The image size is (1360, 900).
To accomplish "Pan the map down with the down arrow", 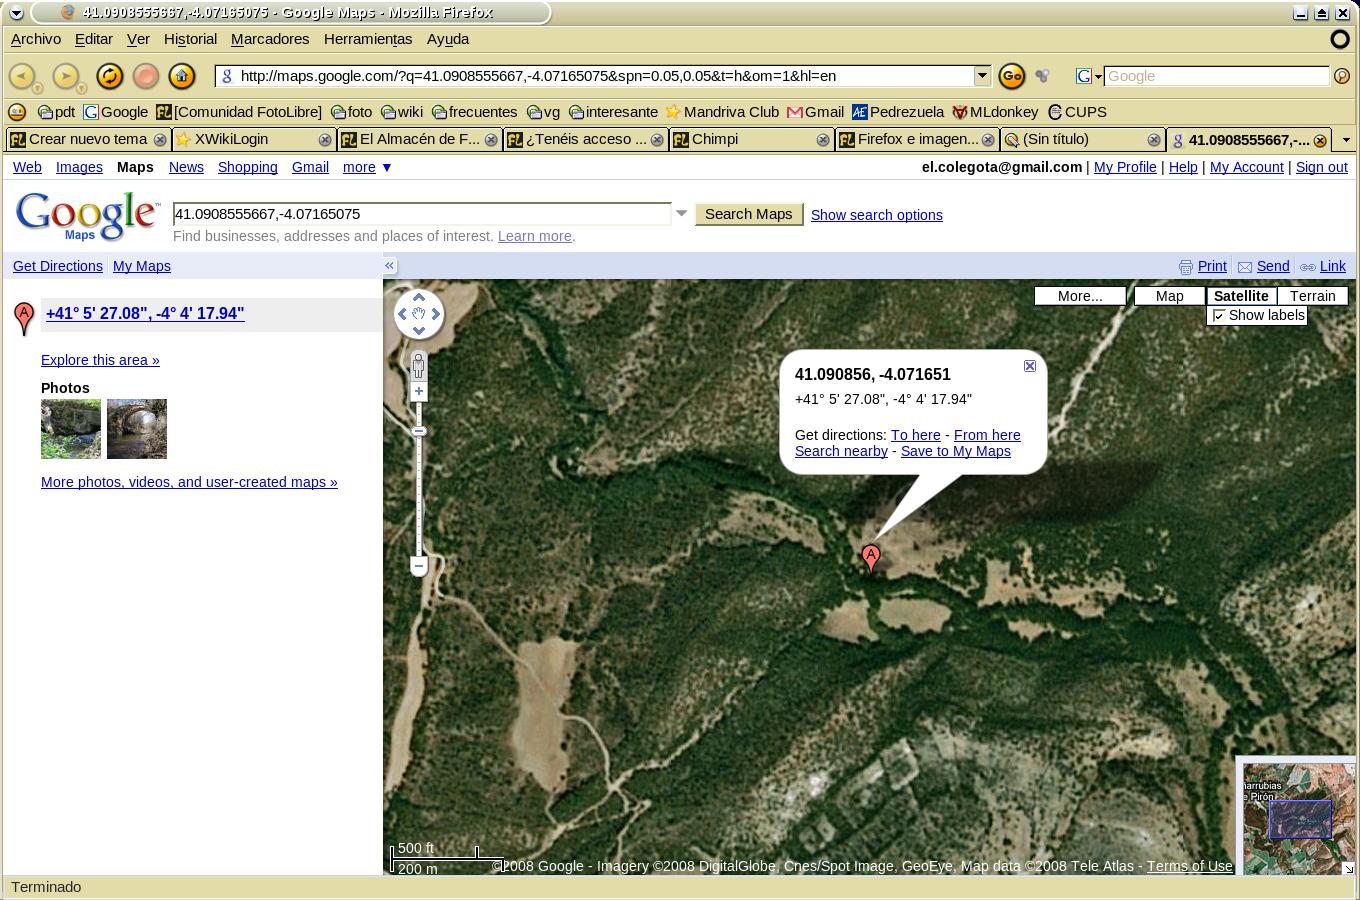I will pos(419,331).
